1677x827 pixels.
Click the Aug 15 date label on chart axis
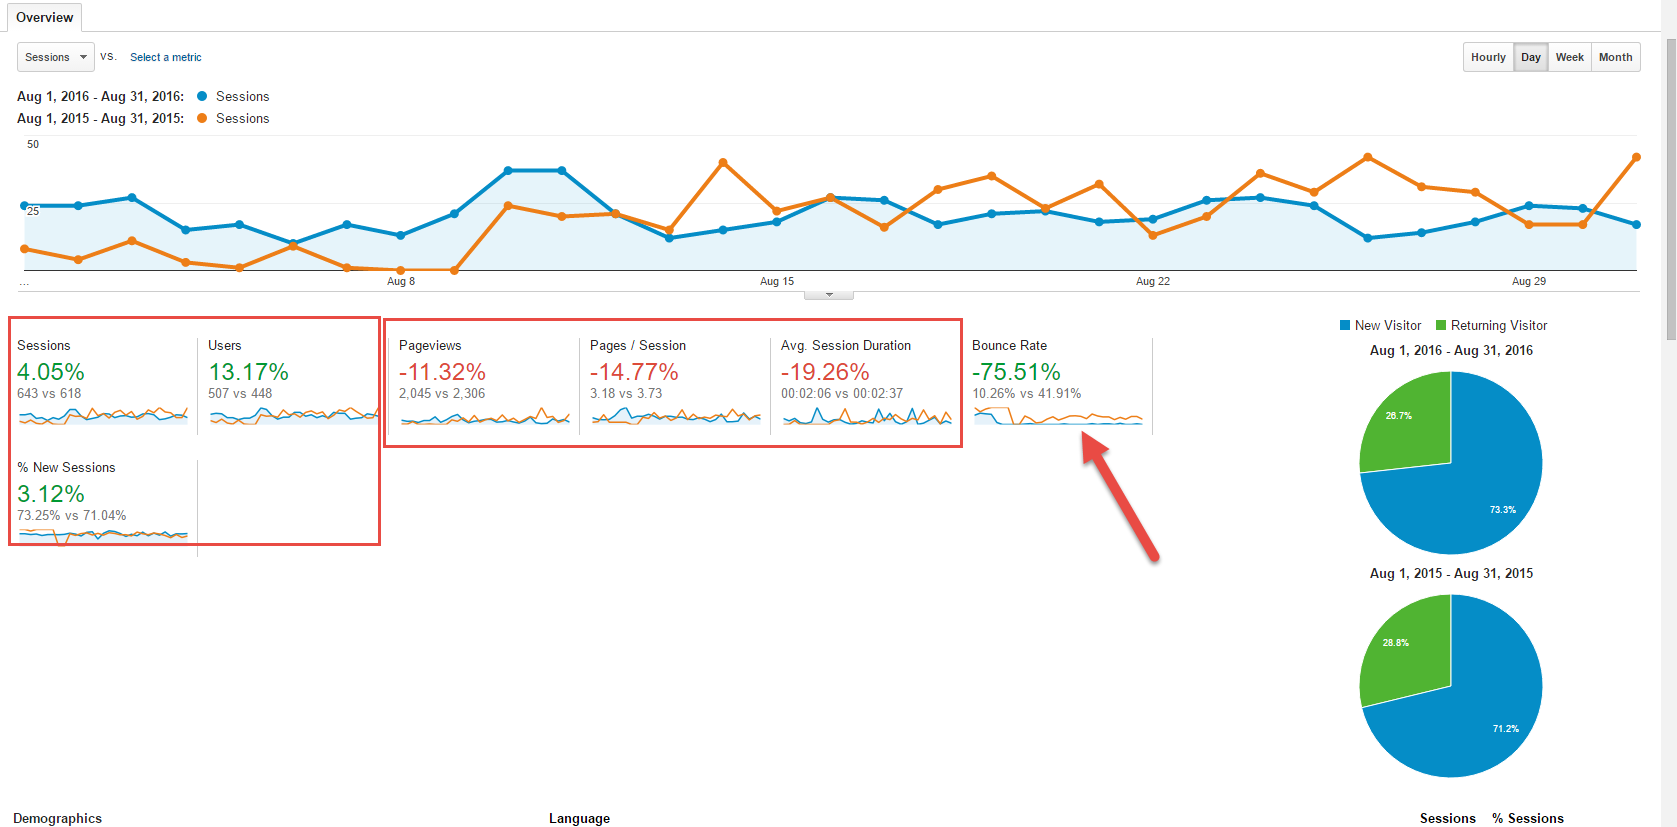click(x=777, y=281)
